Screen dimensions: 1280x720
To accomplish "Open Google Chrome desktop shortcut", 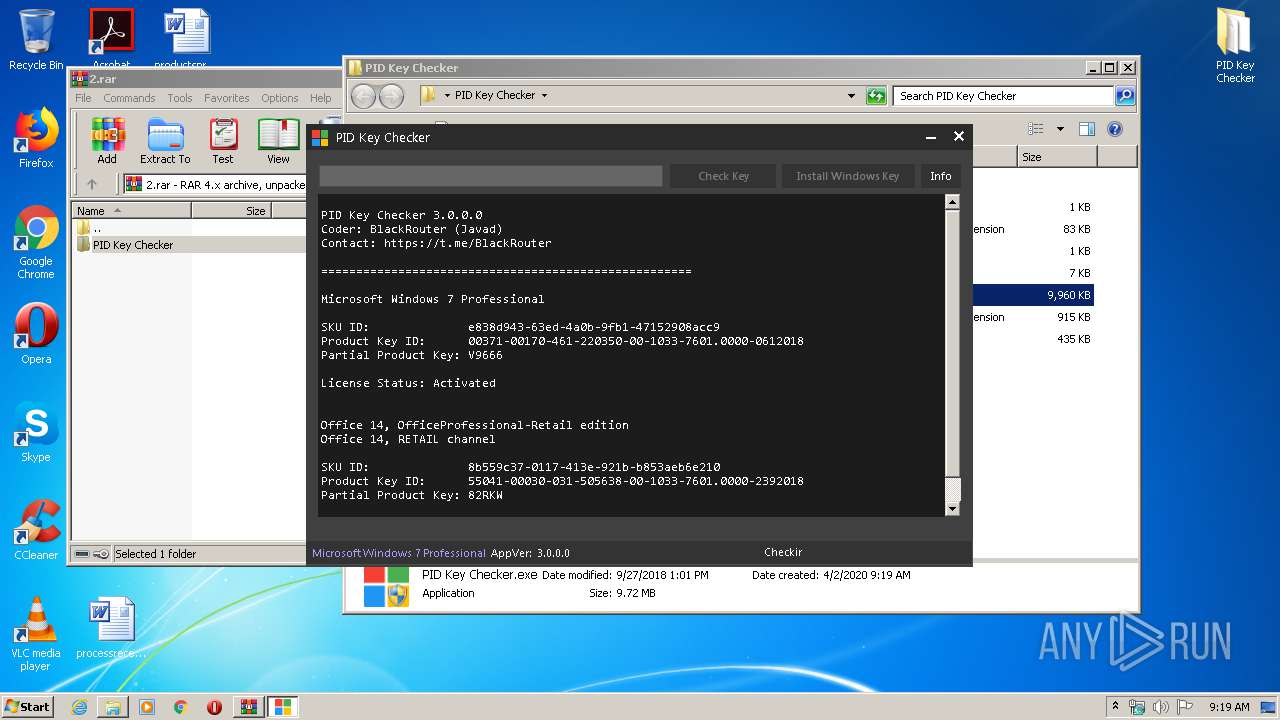I will click(36, 242).
